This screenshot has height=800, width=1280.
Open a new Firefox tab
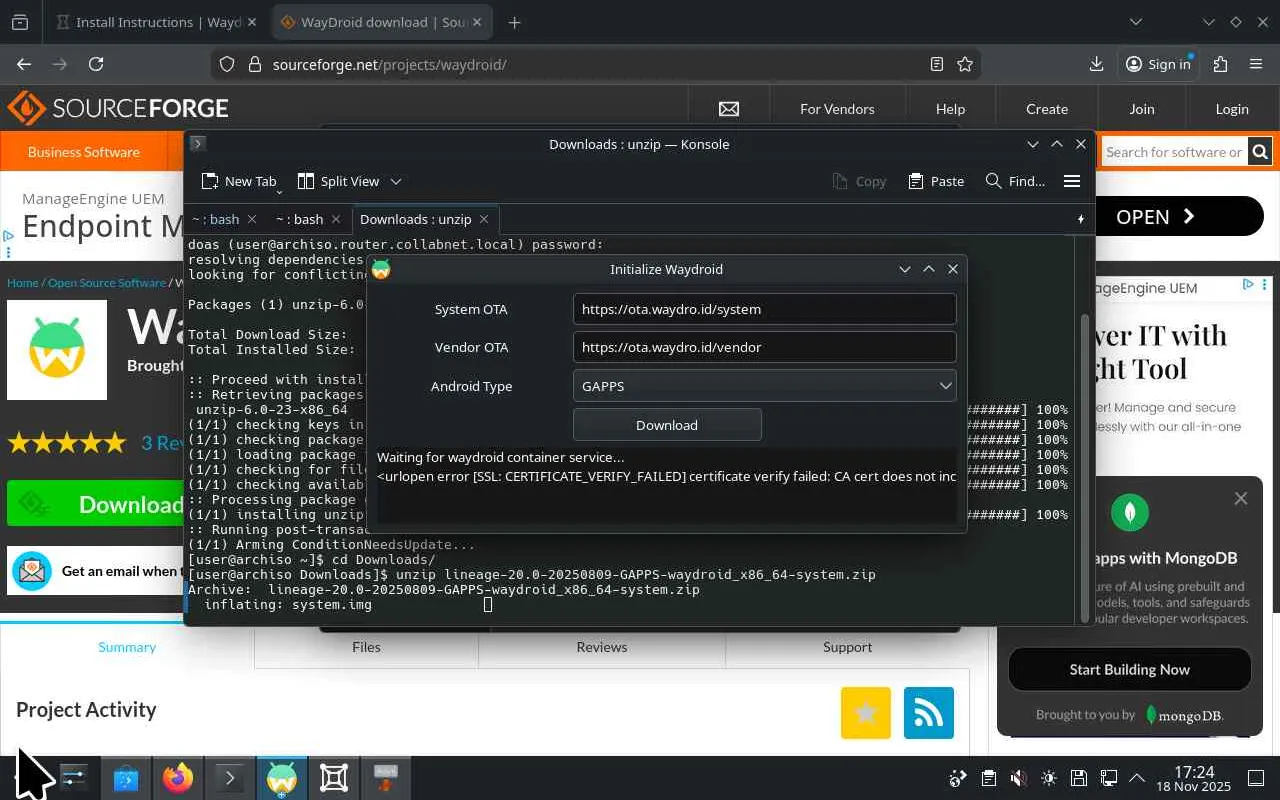(514, 22)
